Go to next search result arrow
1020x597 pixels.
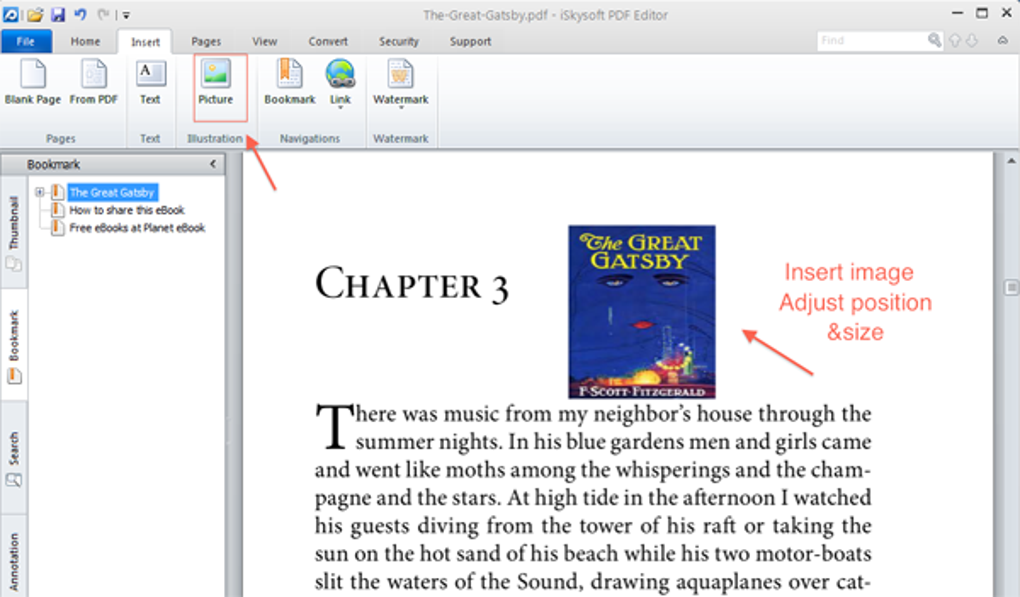coord(972,40)
